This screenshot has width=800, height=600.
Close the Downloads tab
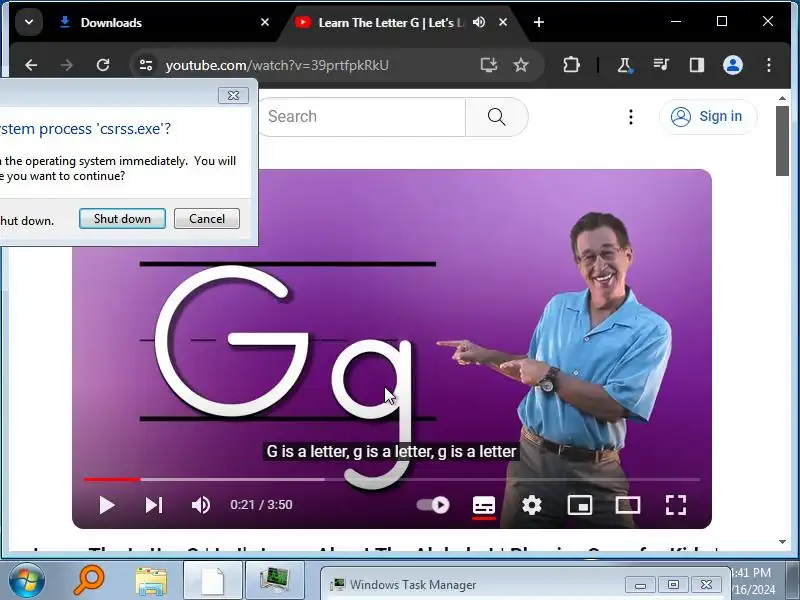coord(265,22)
